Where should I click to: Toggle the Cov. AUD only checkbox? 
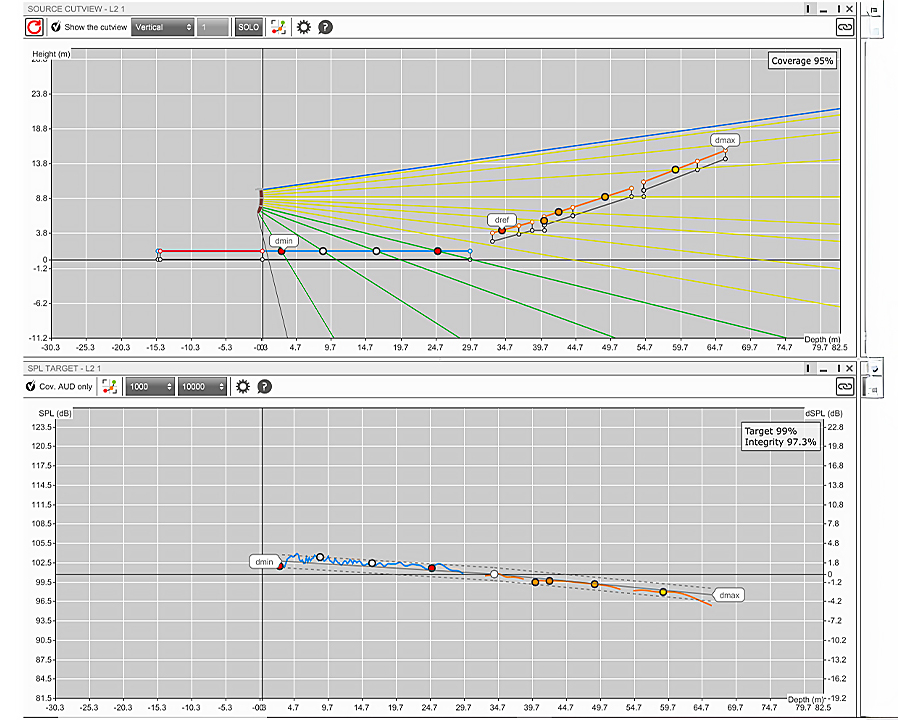pos(30,386)
